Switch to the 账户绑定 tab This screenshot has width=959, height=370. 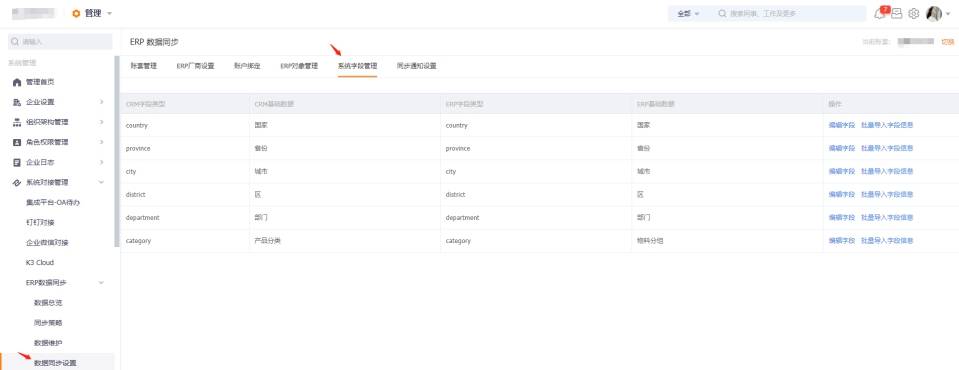pos(247,66)
